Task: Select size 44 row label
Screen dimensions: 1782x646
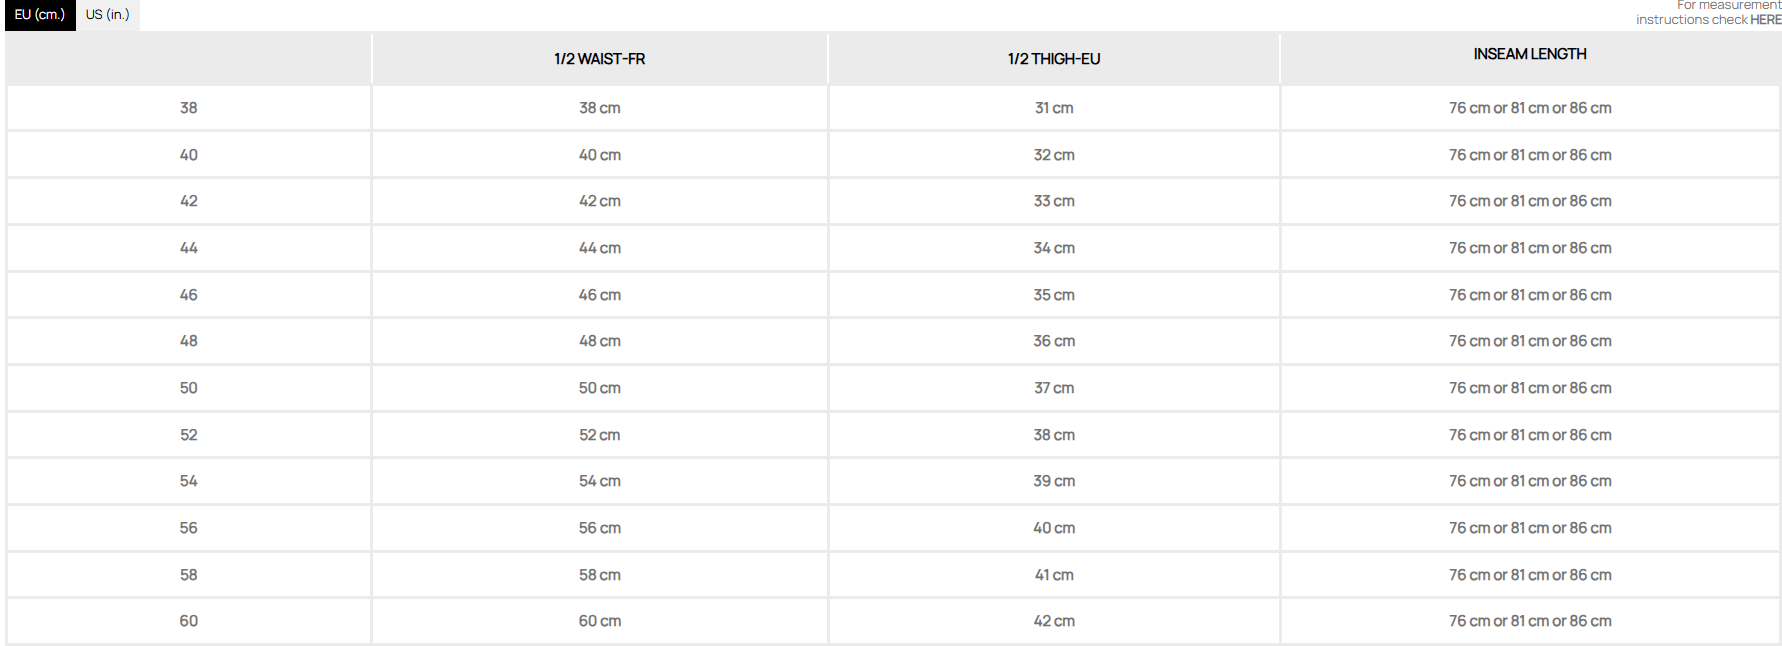Action: (189, 248)
